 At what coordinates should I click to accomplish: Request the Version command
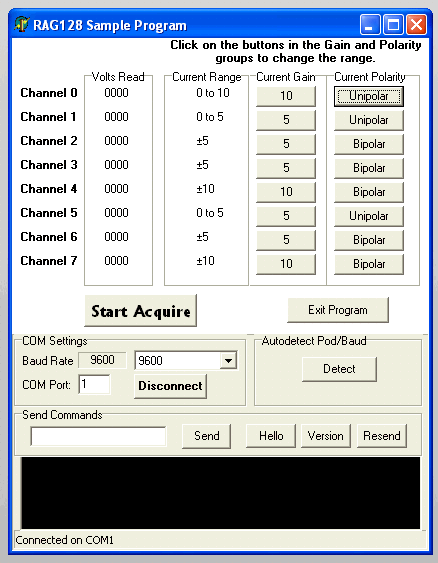326,436
